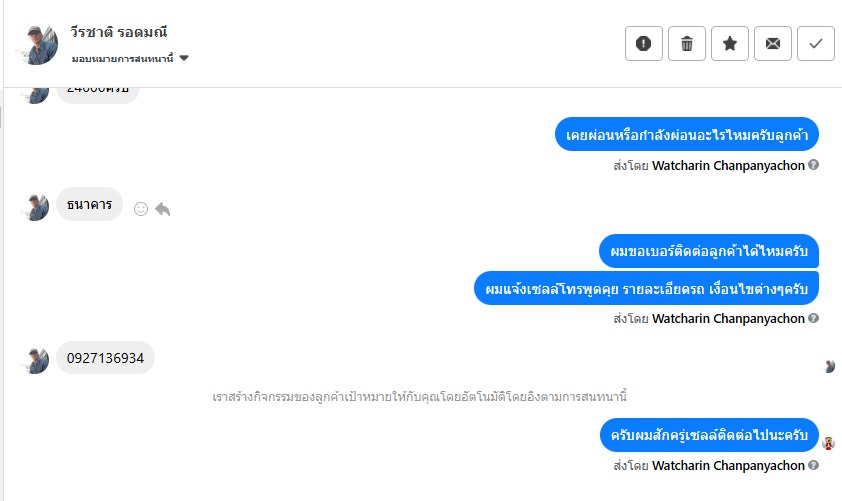Click the auto-created customer activity notice
The height and width of the screenshot is (501, 842).
(x=420, y=396)
